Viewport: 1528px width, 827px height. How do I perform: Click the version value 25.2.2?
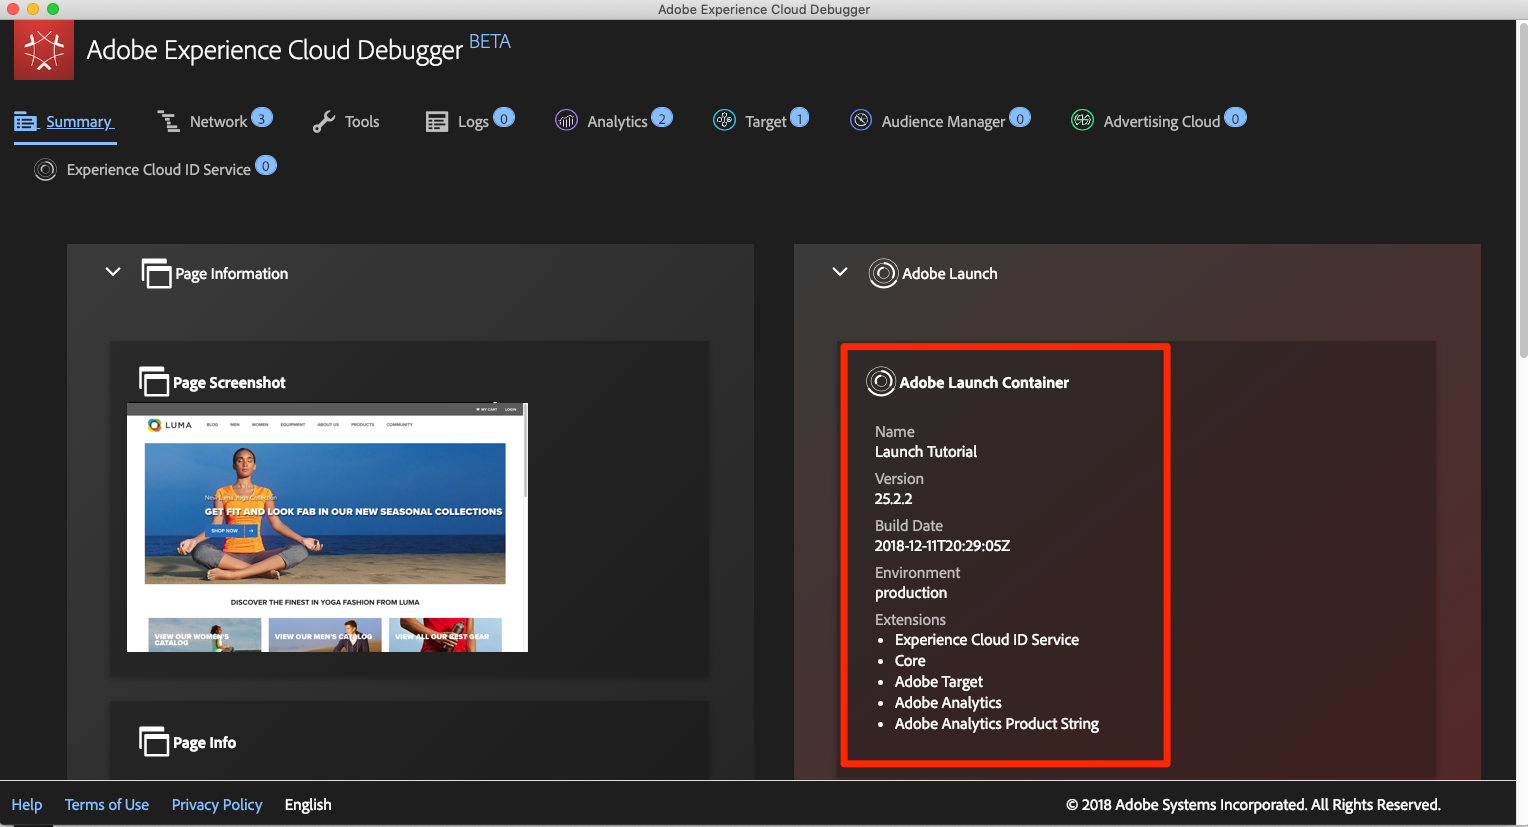click(x=894, y=499)
